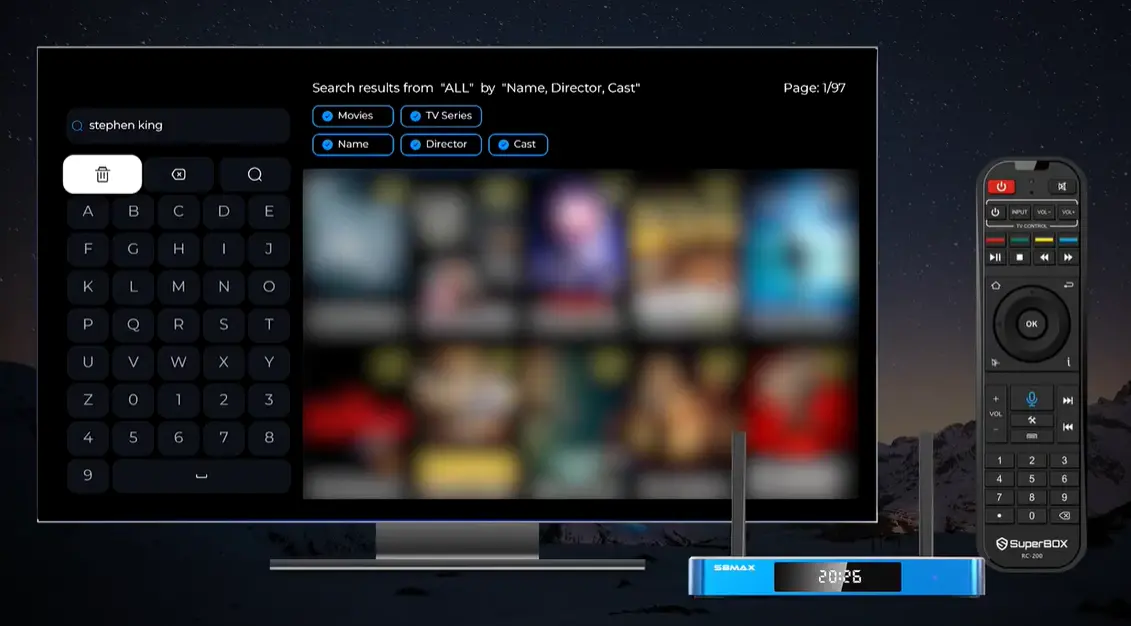The width and height of the screenshot is (1131, 626).
Task: Click the blue color key on the remote
Action: [1068, 240]
